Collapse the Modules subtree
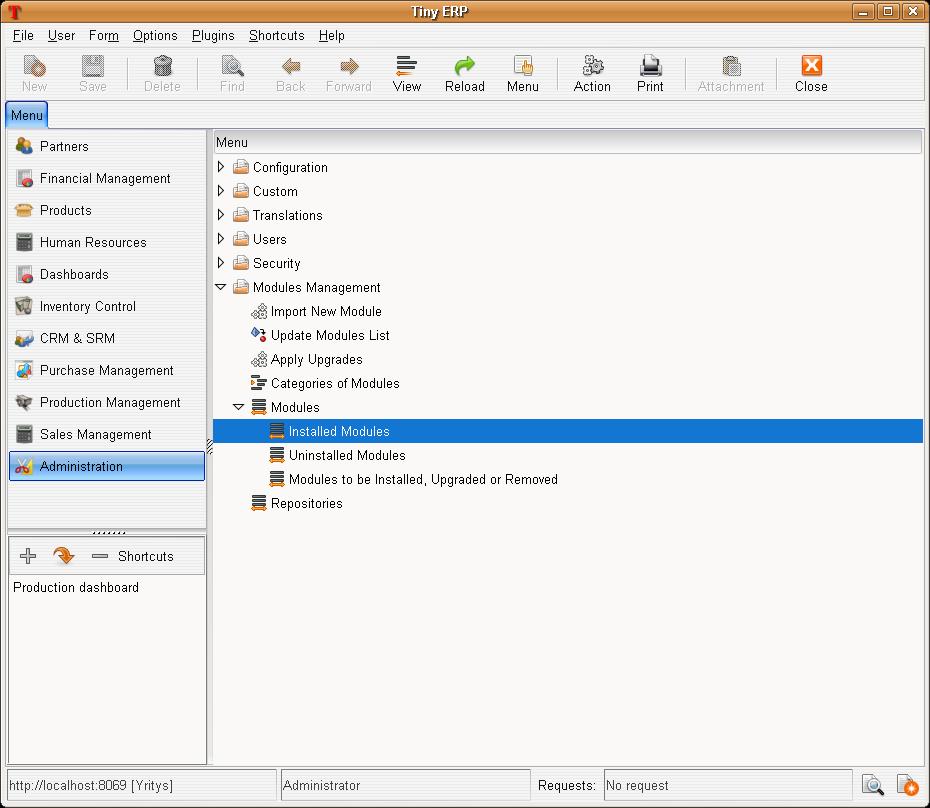 [x=238, y=407]
